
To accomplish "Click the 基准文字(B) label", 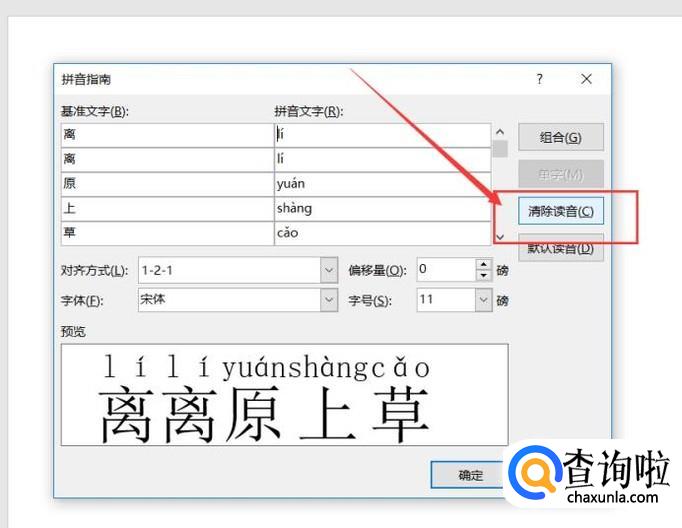I will pos(95,112).
